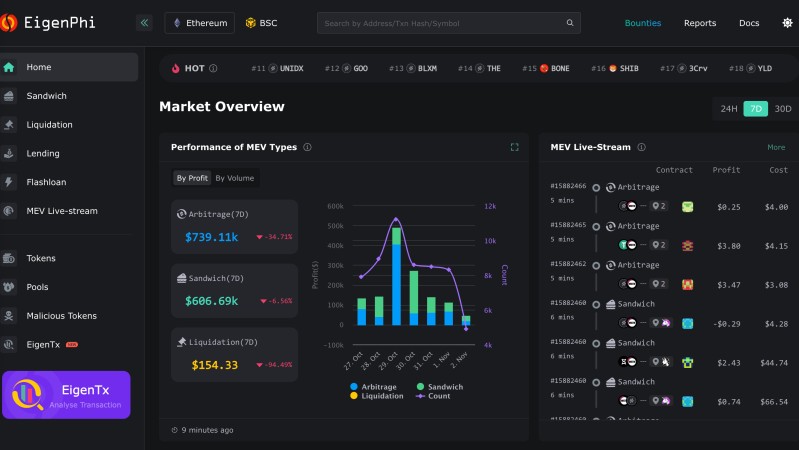Click the settings gear icon
This screenshot has height=450, width=799.
[786, 23]
